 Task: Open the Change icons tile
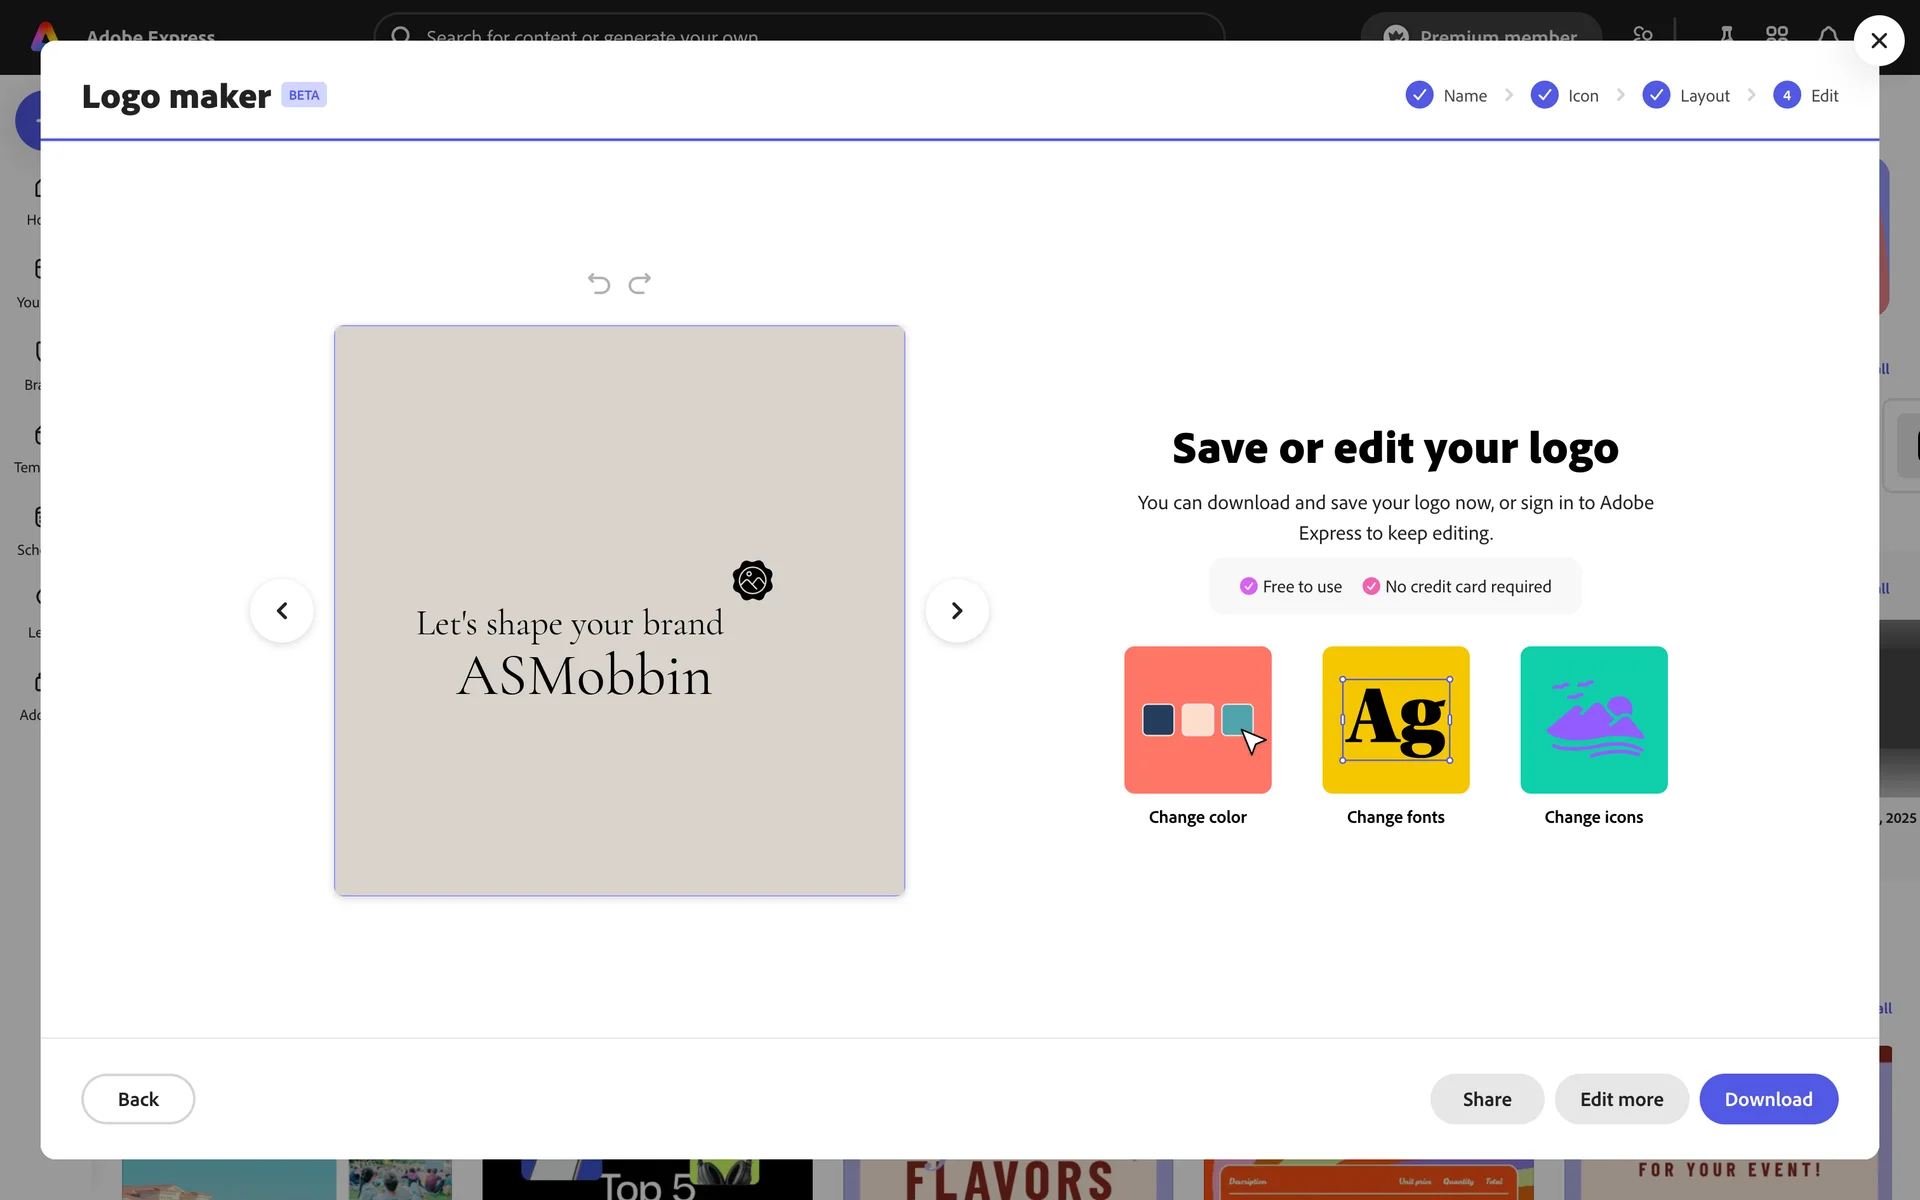tap(1593, 720)
